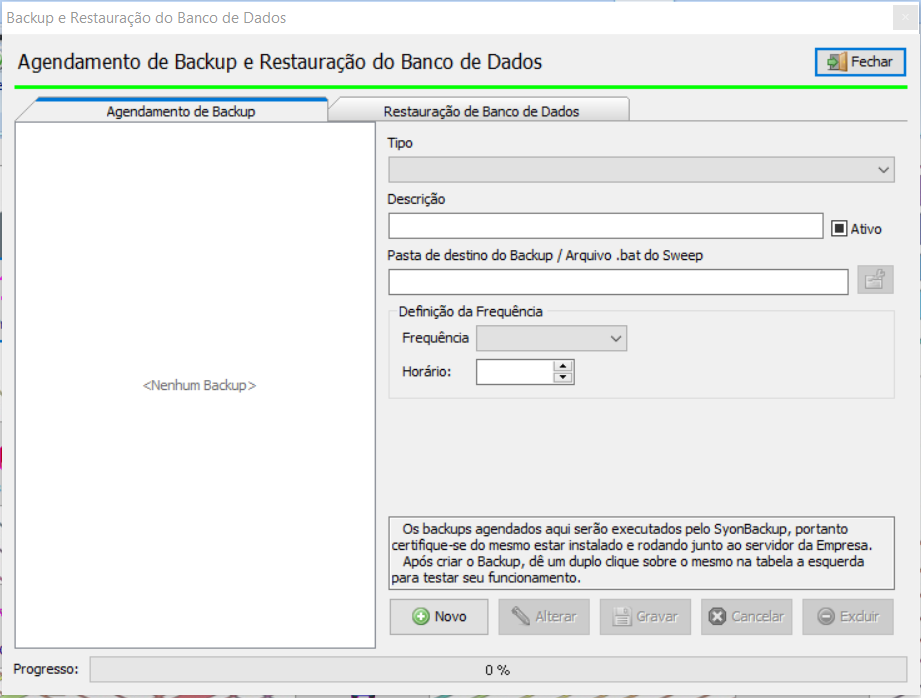The height and width of the screenshot is (698, 921).
Task: Click the green plus Novo button
Action: (x=439, y=617)
